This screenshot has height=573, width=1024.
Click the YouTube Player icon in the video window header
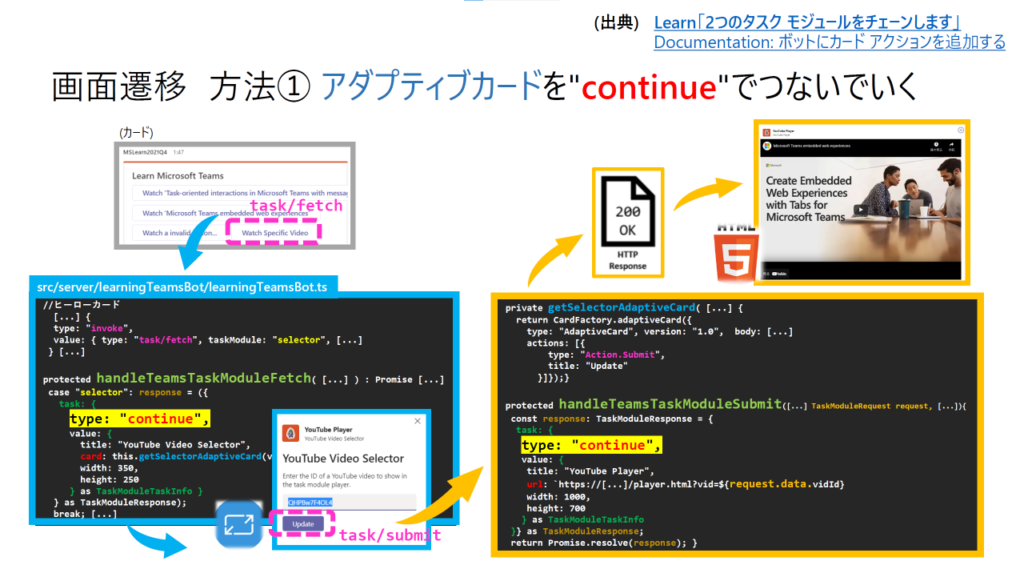[x=765, y=130]
